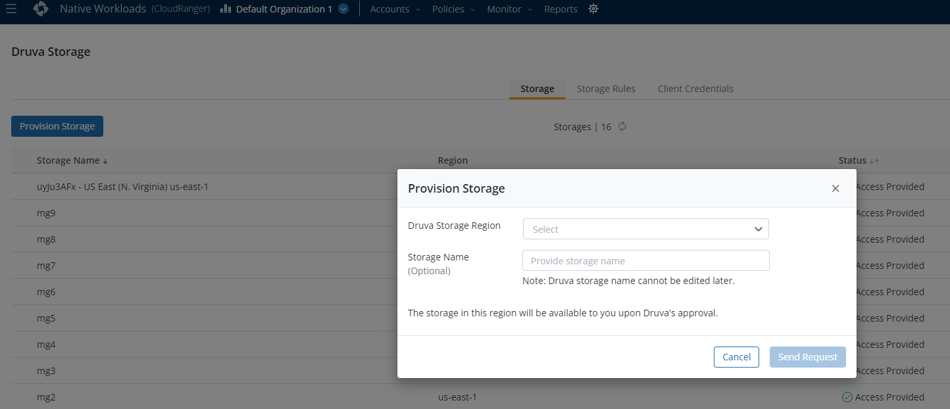950x409 pixels.
Task: Refresh the storages count
Action: (x=622, y=127)
